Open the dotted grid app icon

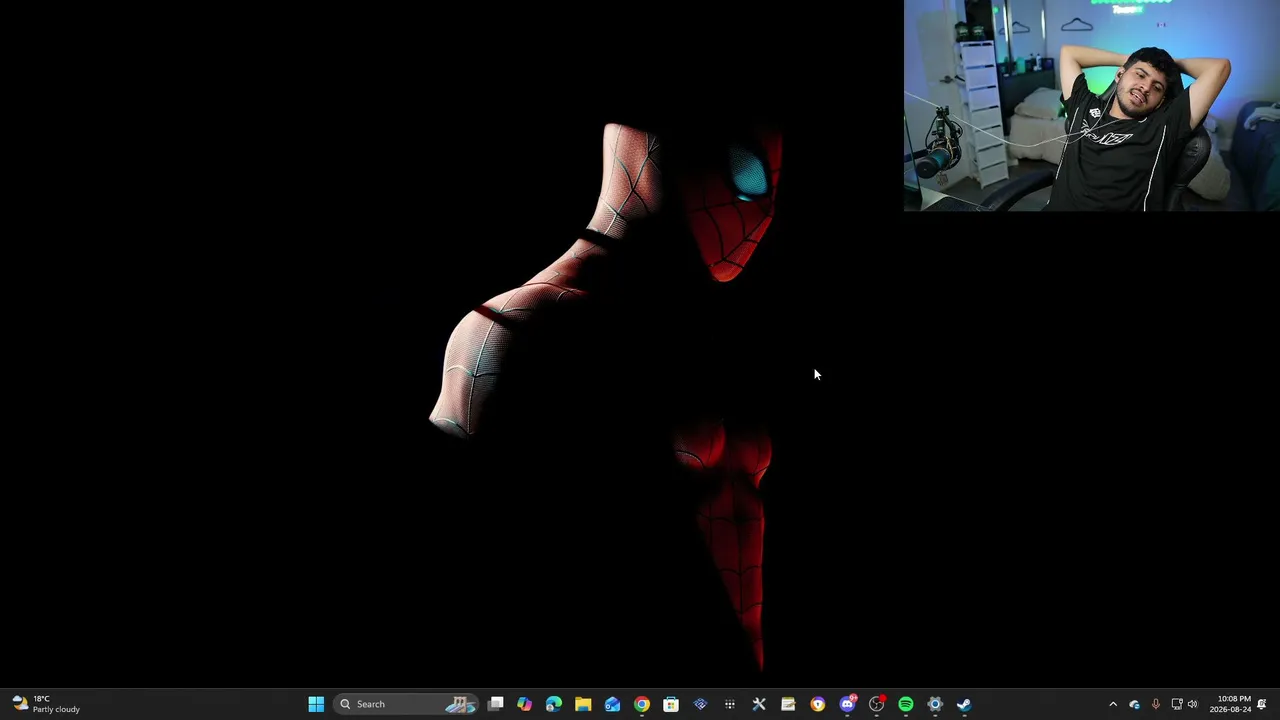click(730, 704)
